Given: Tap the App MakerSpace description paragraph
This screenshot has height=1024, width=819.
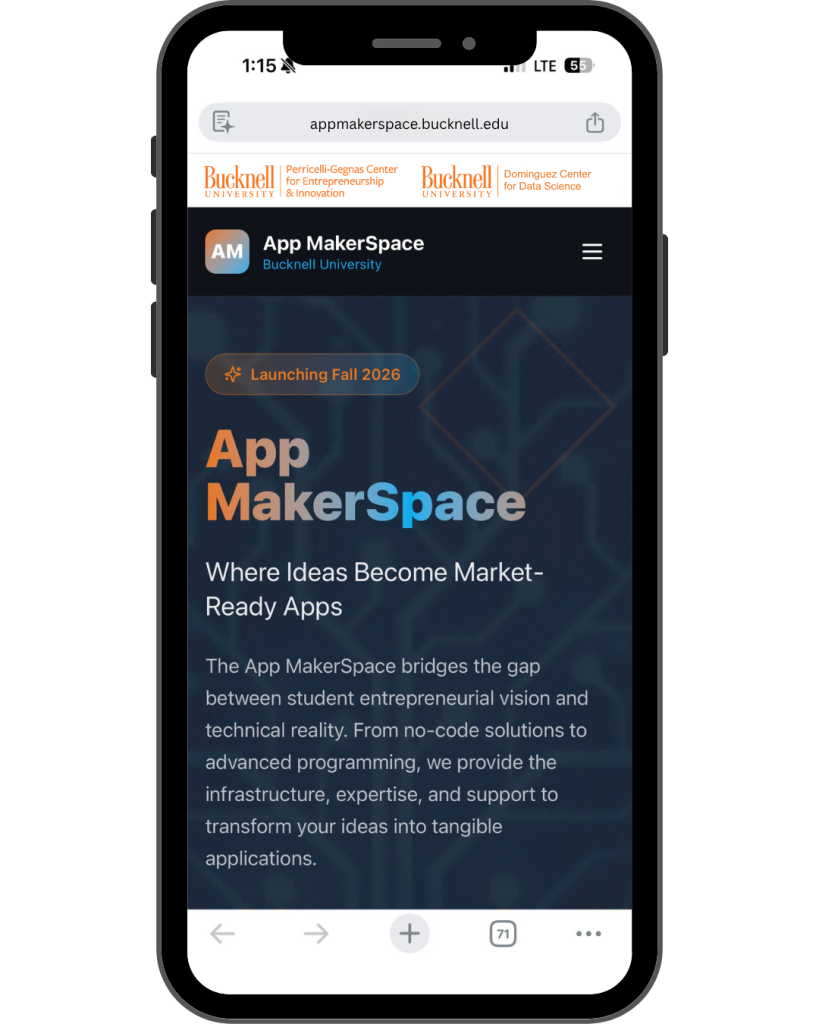Looking at the screenshot, I should pyautogui.click(x=396, y=762).
